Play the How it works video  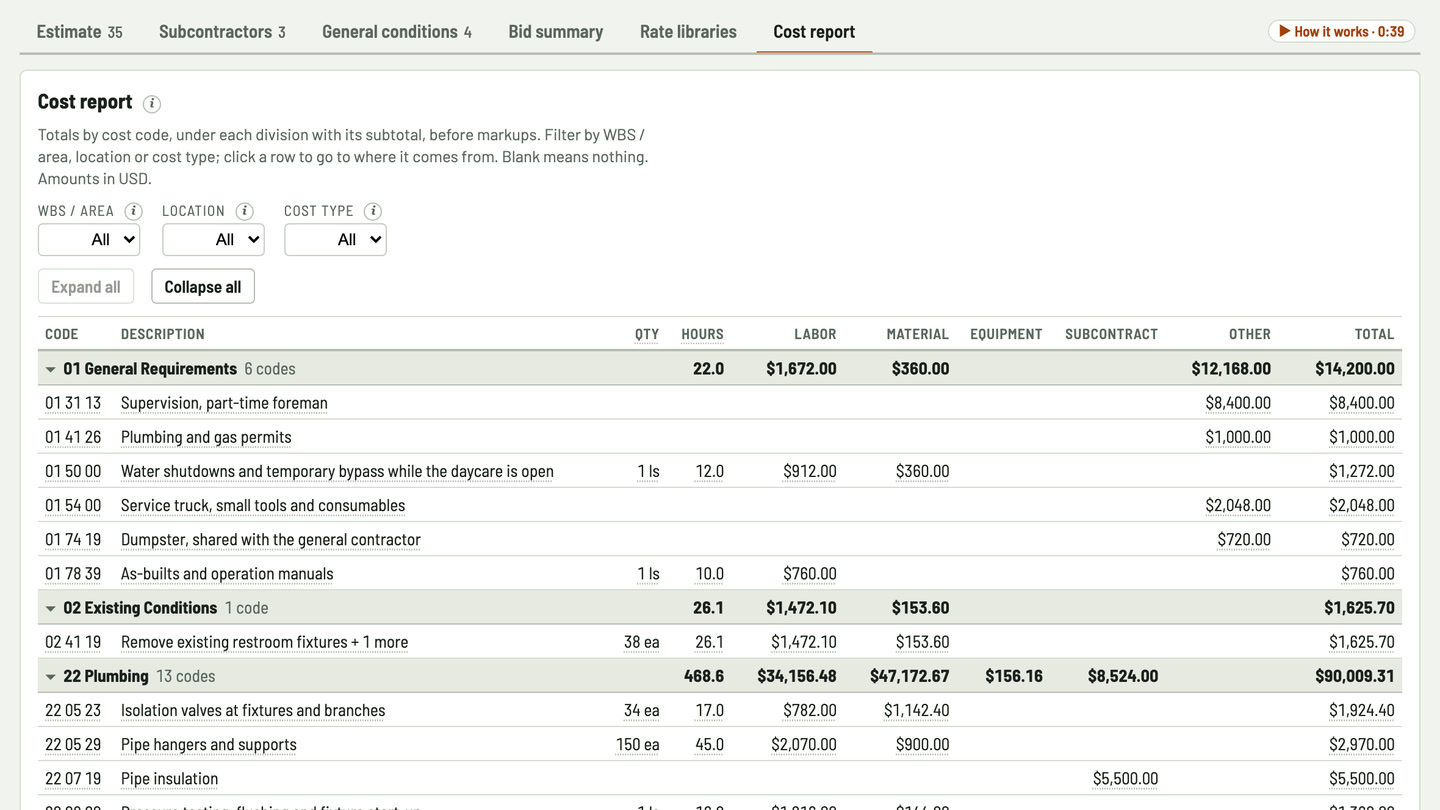pyautogui.click(x=1341, y=31)
